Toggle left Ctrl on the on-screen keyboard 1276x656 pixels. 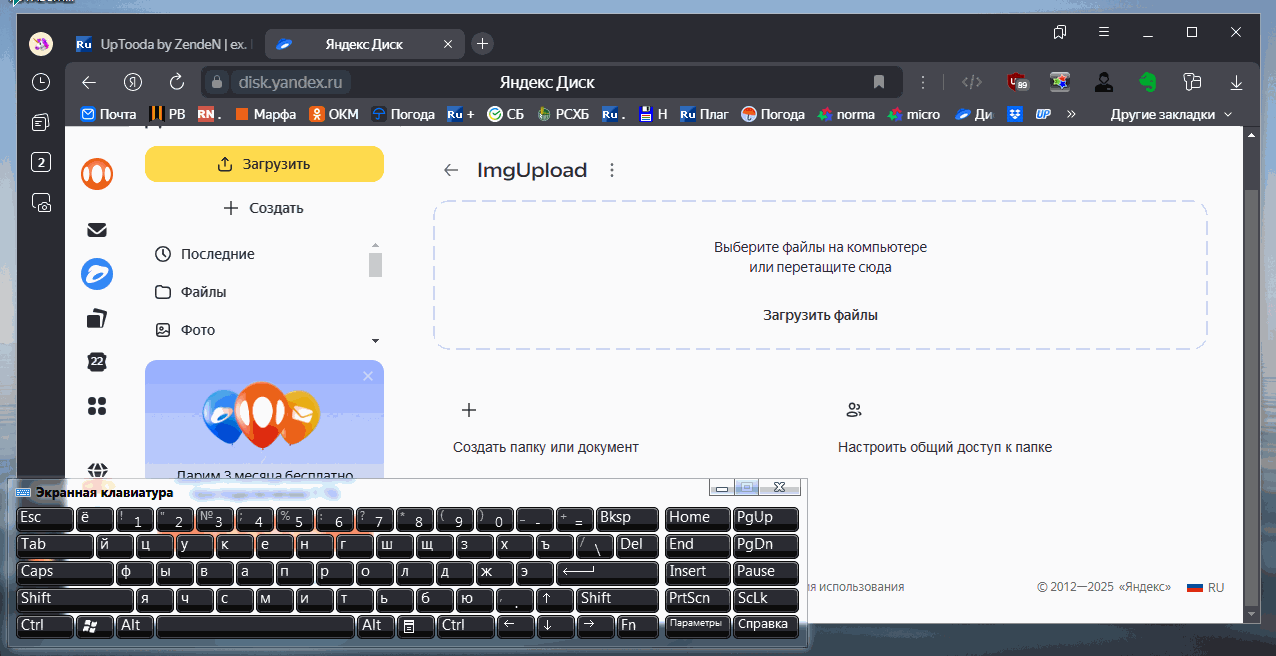(x=45, y=626)
